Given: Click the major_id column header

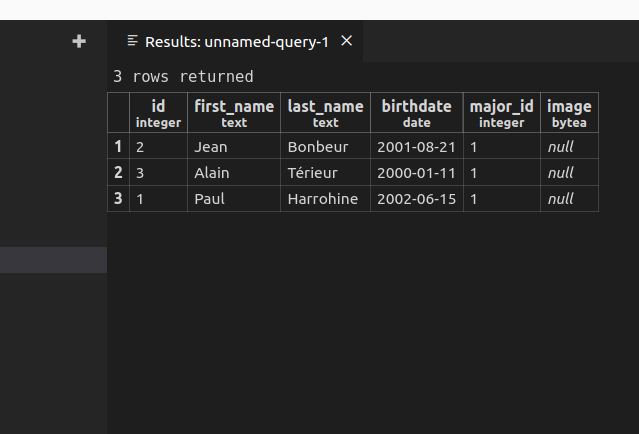Looking at the screenshot, I should click(502, 112).
